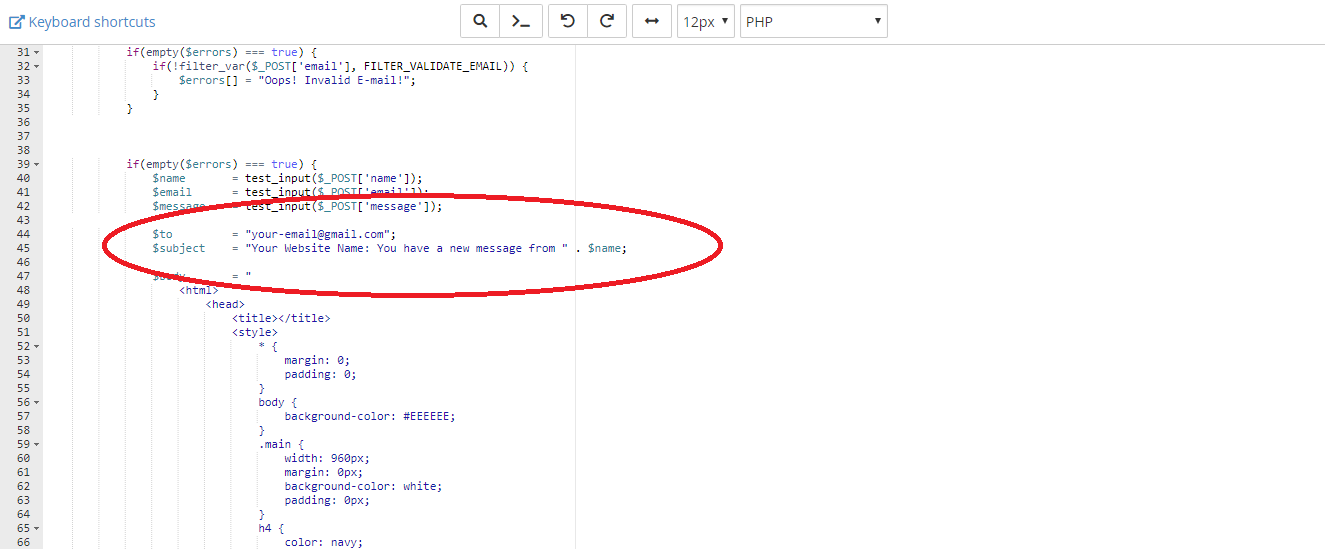Collapse the code fold at line 56

37,402
